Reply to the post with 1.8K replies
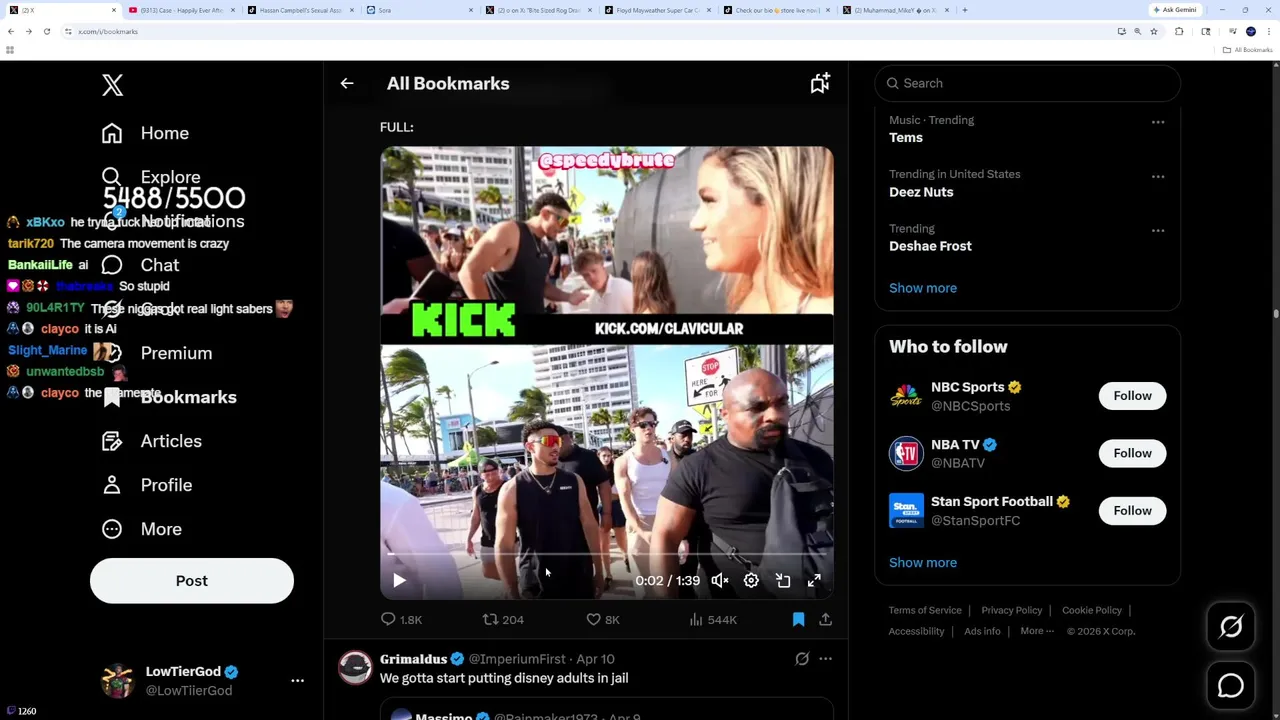1280x720 pixels. coord(401,620)
